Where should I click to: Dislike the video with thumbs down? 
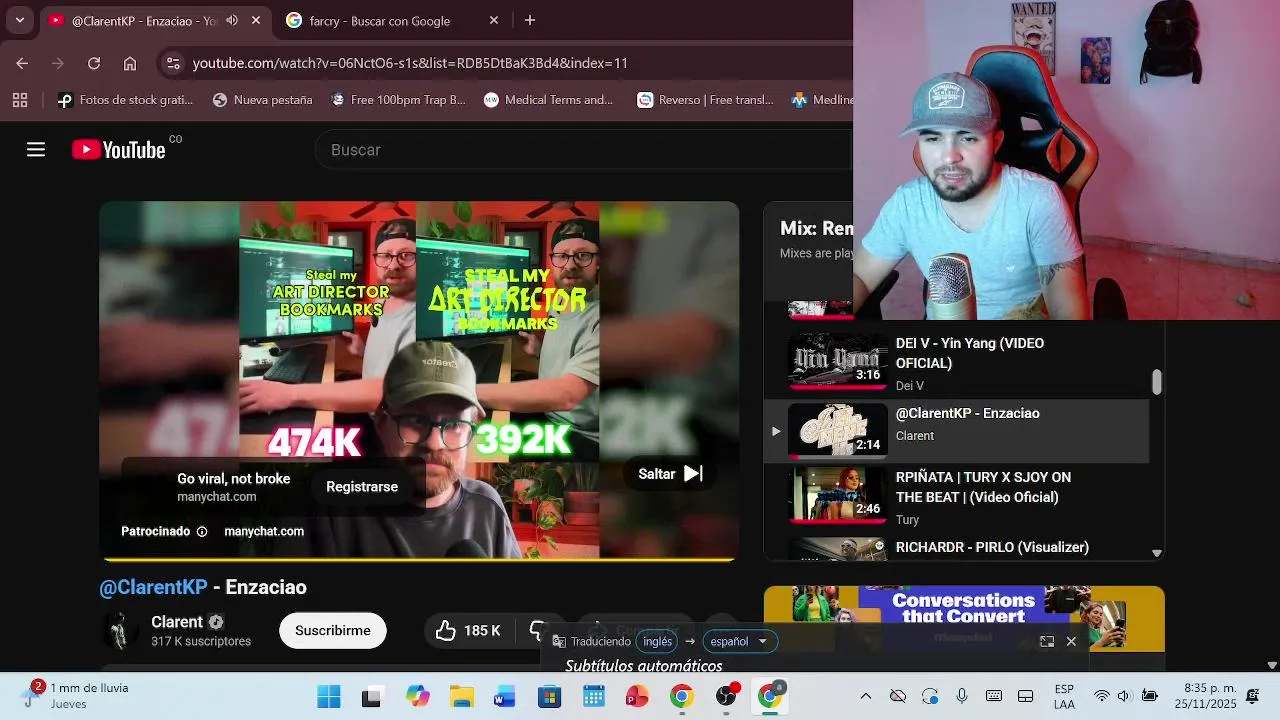coord(538,630)
